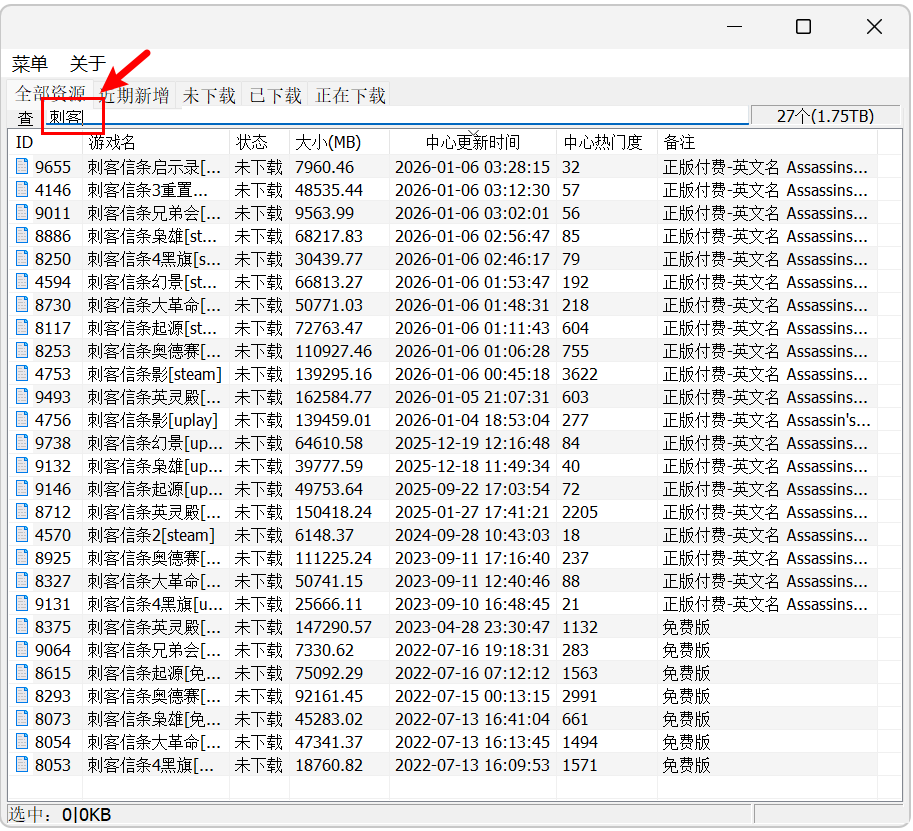Switch to the 正在下载 tab

350,95
